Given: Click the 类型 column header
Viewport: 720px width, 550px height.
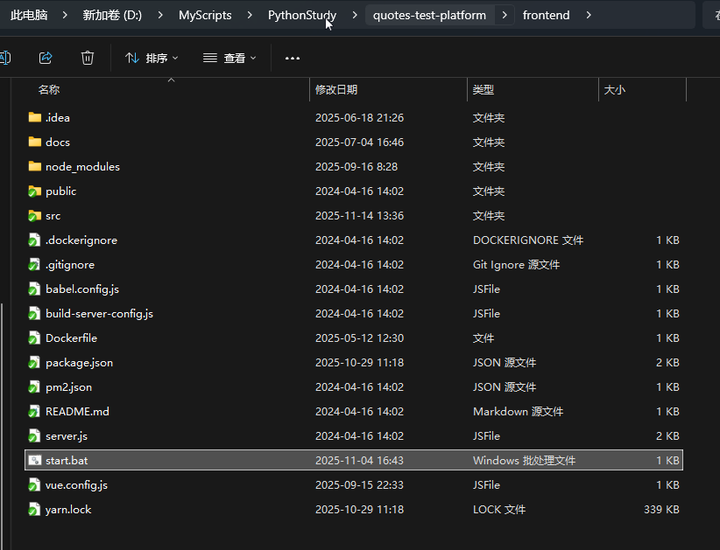Looking at the screenshot, I should [483, 90].
